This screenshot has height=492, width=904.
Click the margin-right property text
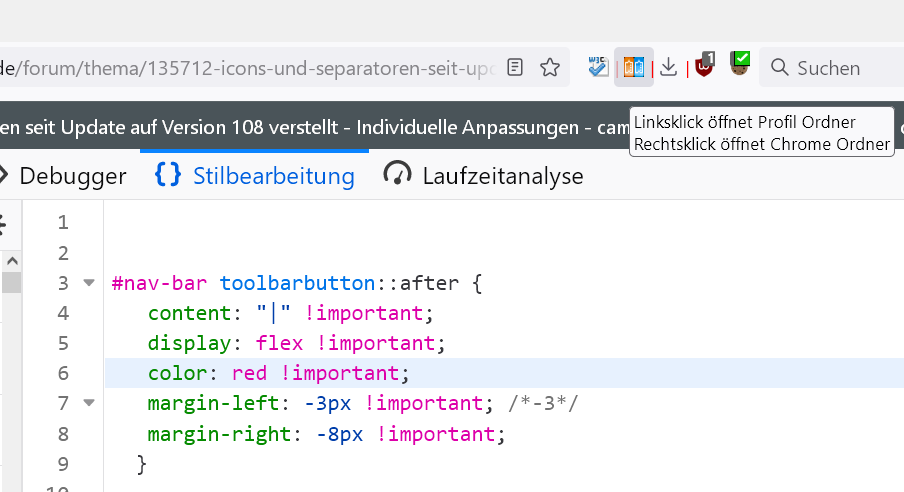pyautogui.click(x=216, y=434)
